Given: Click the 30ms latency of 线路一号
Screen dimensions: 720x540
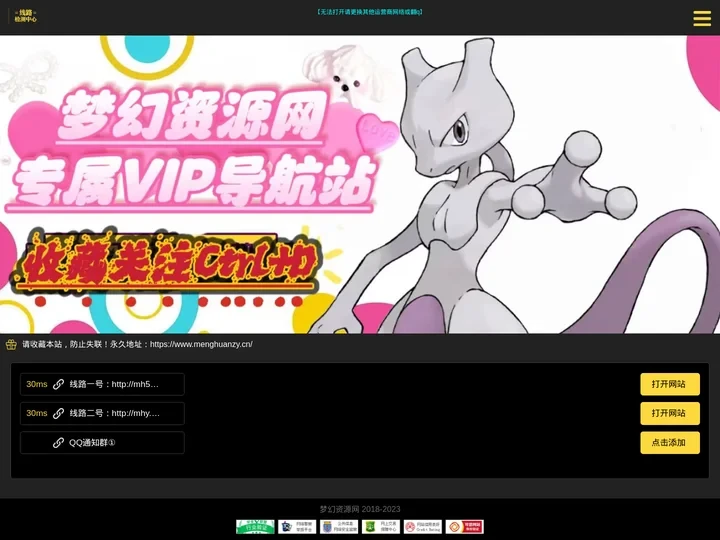Looking at the screenshot, I should (37, 384).
